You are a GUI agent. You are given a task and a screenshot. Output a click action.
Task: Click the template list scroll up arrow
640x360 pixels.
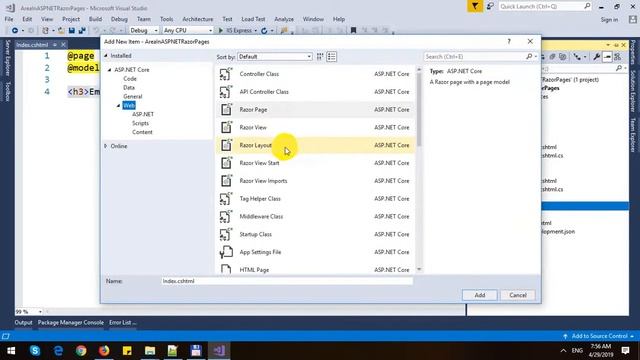coord(419,70)
